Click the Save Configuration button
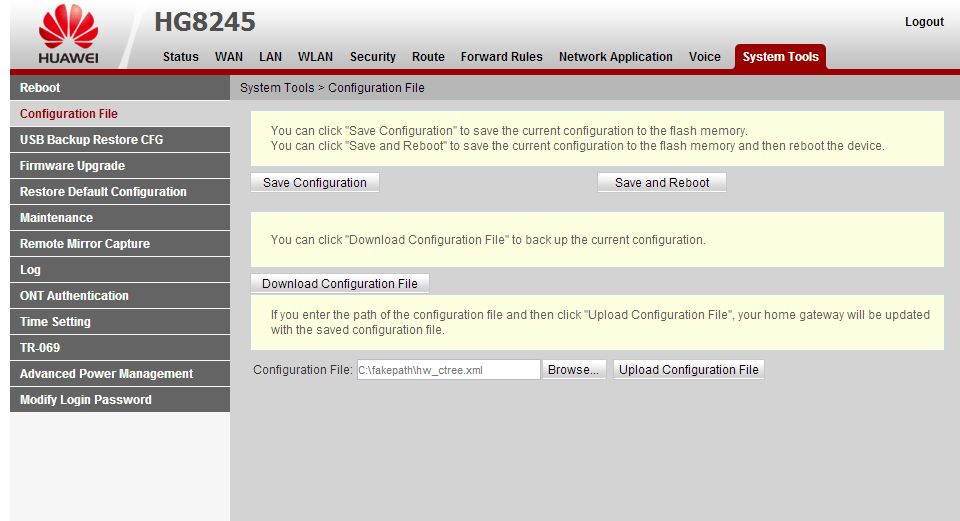This screenshot has height=521, width=960. [315, 182]
